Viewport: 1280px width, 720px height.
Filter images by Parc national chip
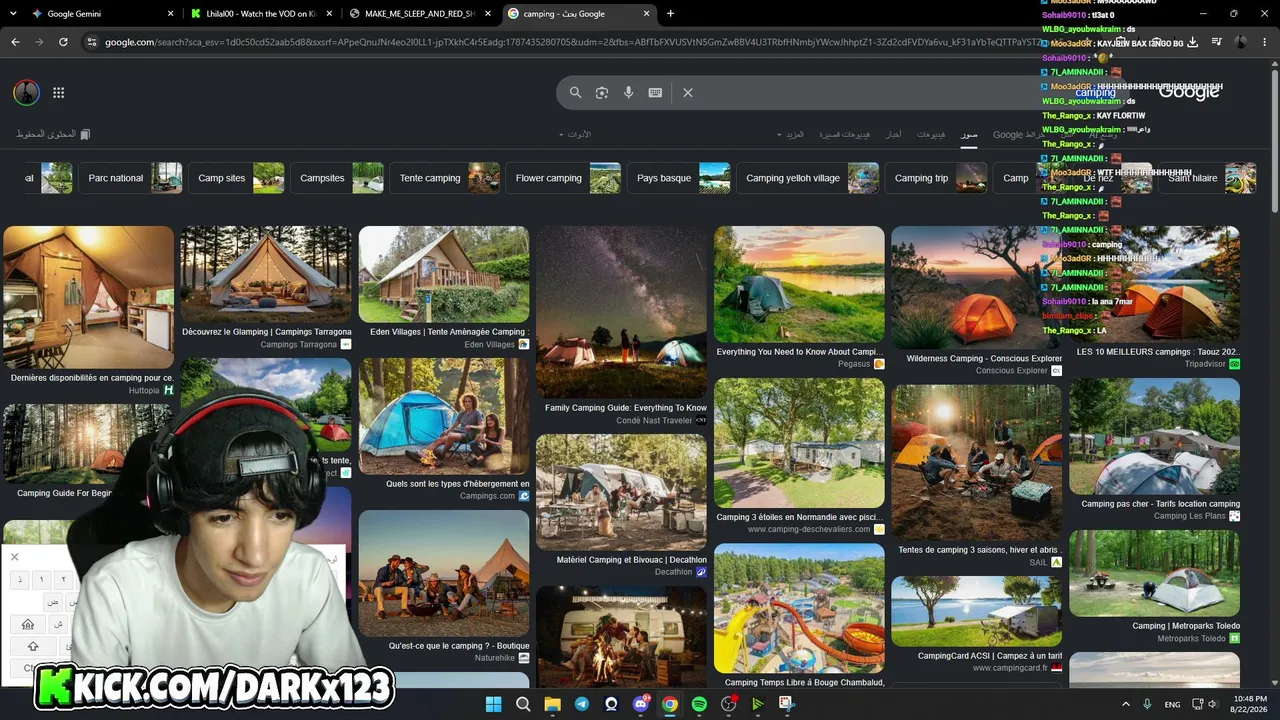131,178
